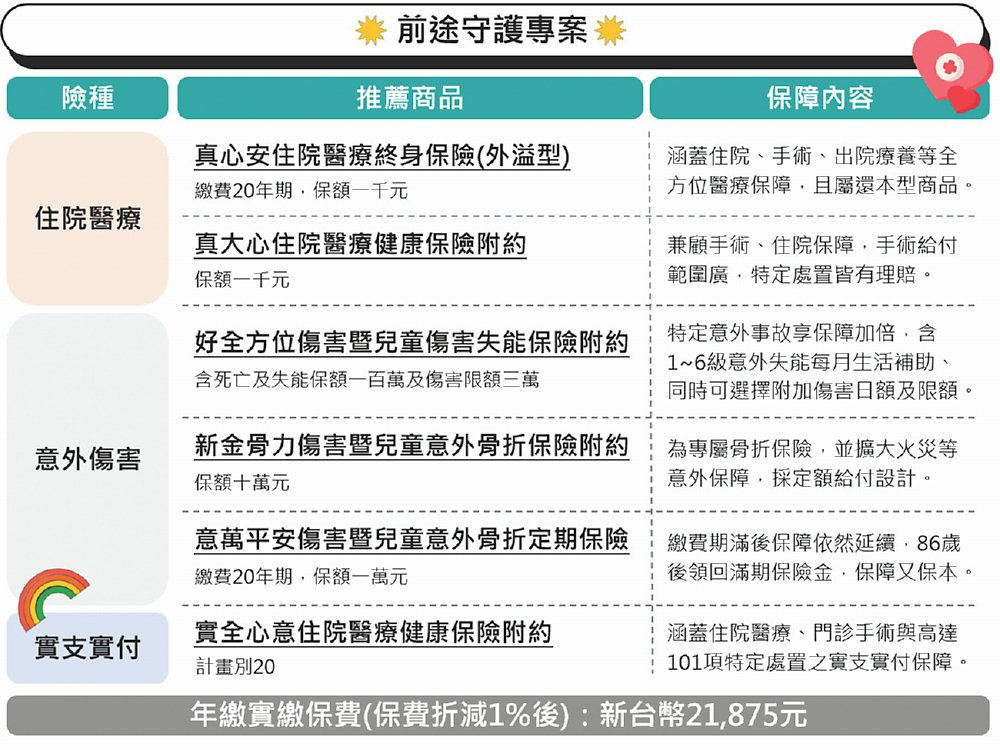
Task: Open 實全心意住院醫療健康保險附約 link
Action: (372, 632)
